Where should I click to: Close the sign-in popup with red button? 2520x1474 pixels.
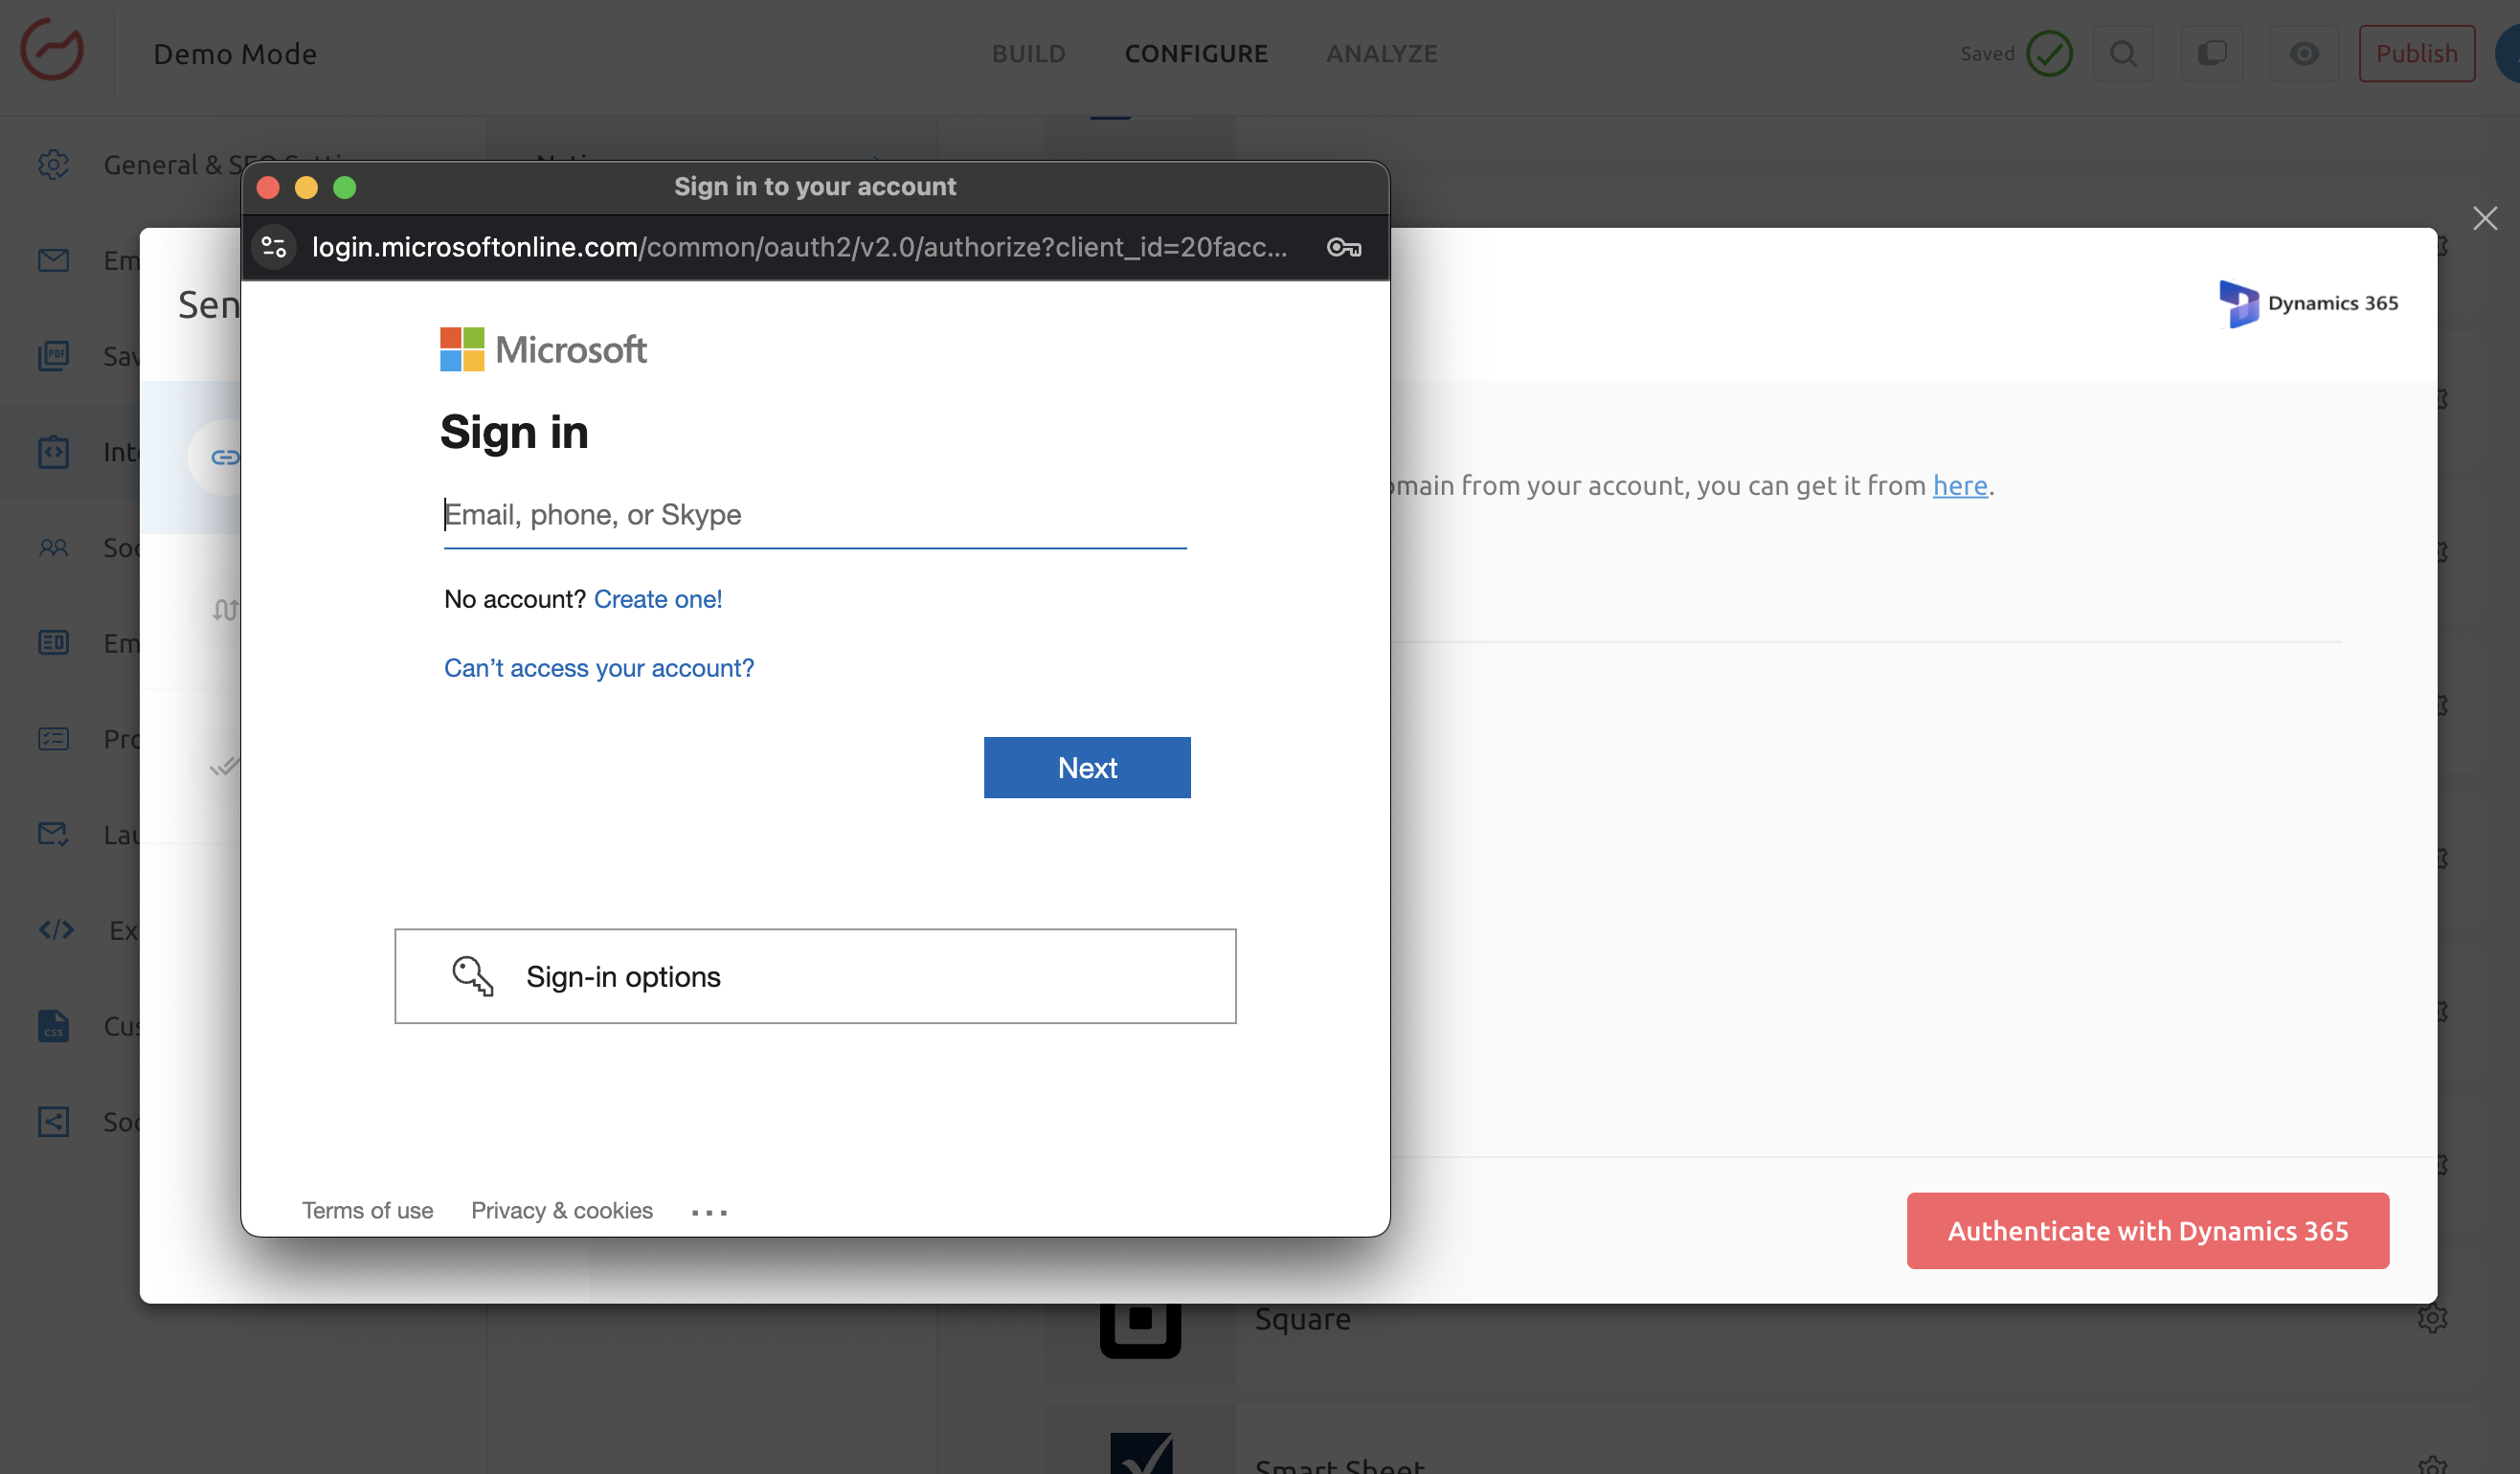tap(268, 187)
